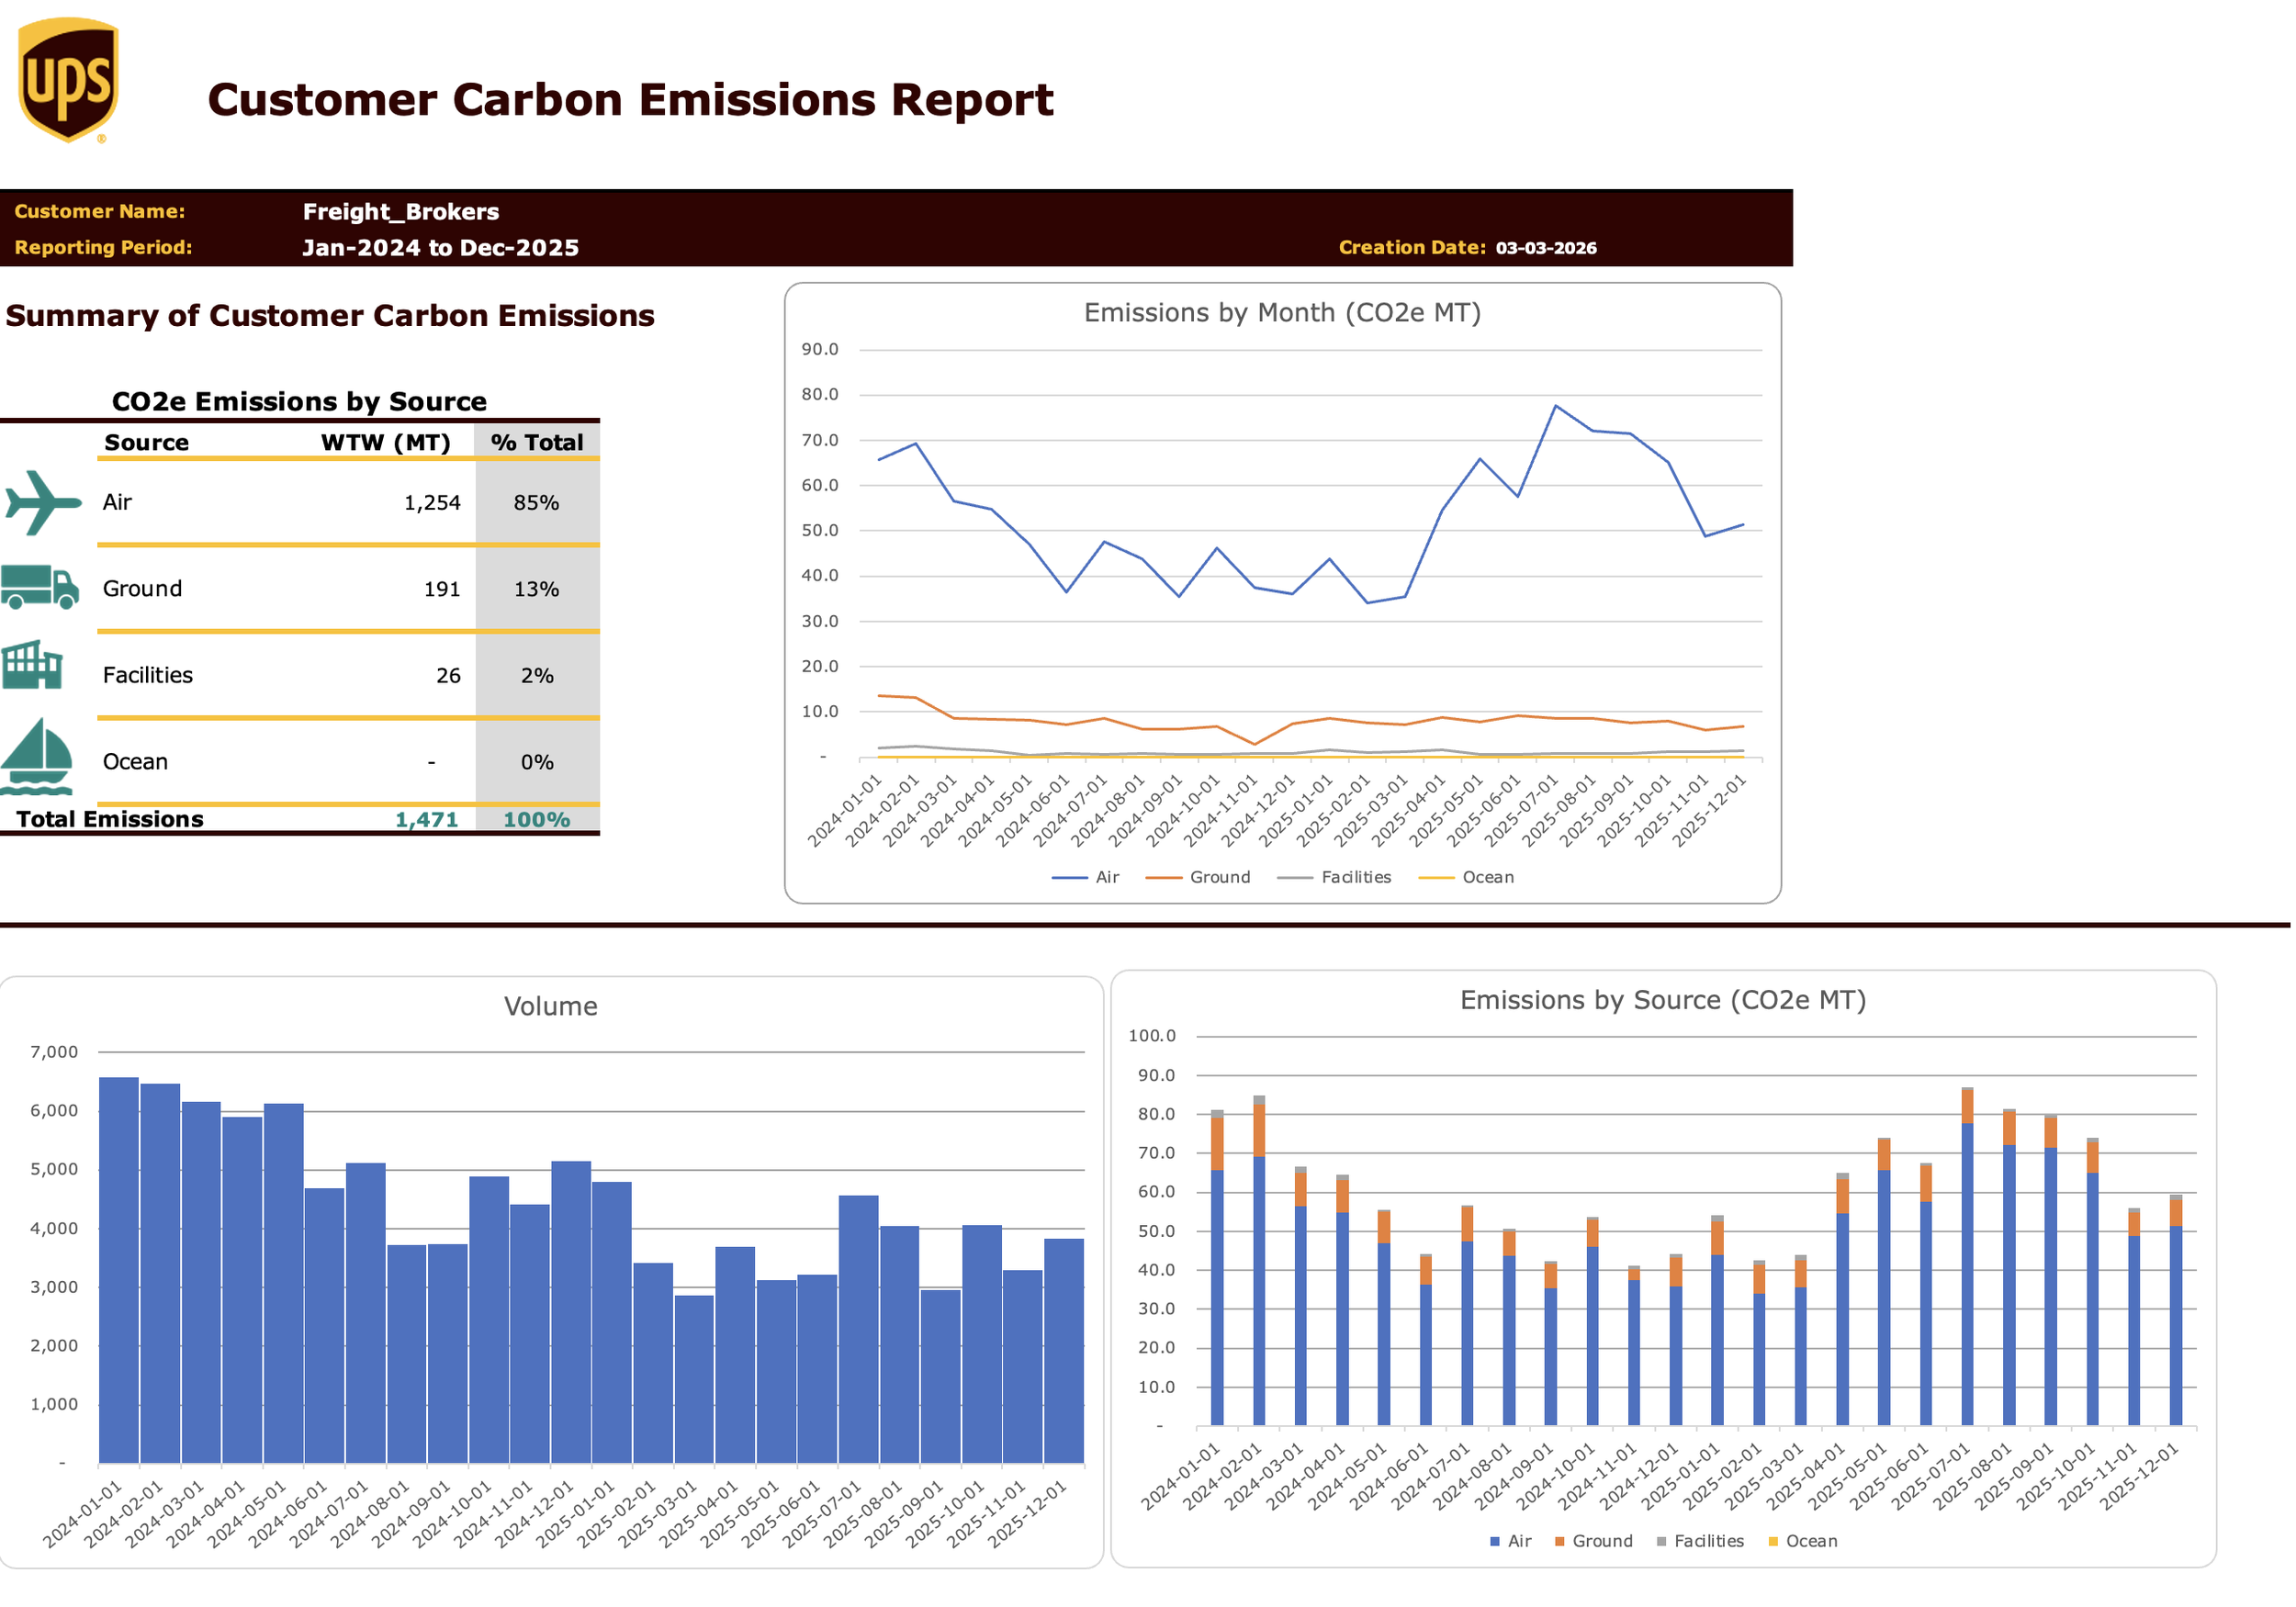
Task: Click the creation date value 03-03-2026
Action: click(1546, 248)
